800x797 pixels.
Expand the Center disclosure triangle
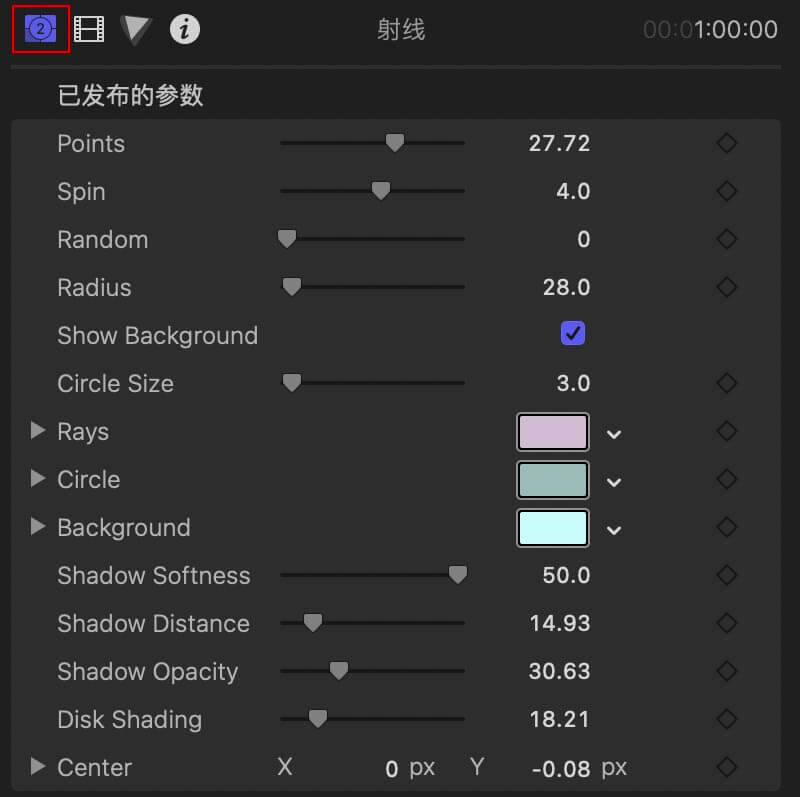click(x=38, y=767)
